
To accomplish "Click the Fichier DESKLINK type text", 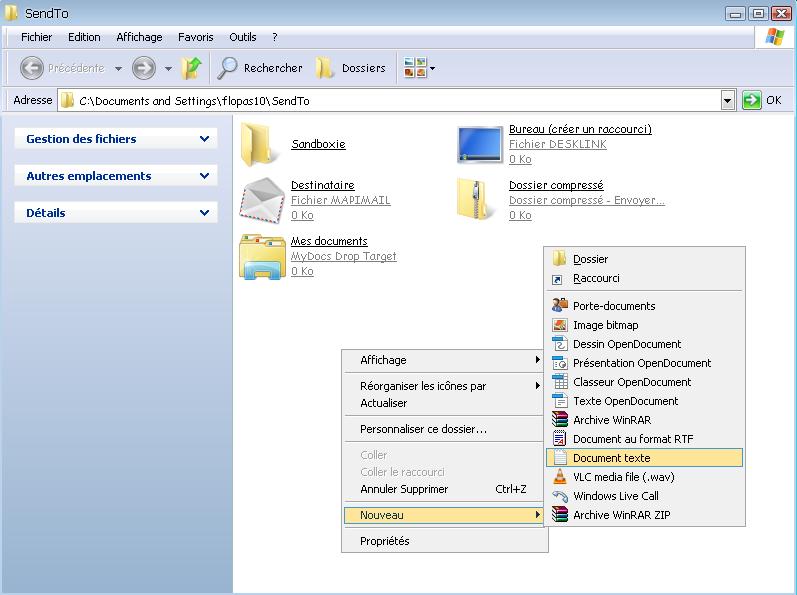I will pyautogui.click(x=558, y=144).
